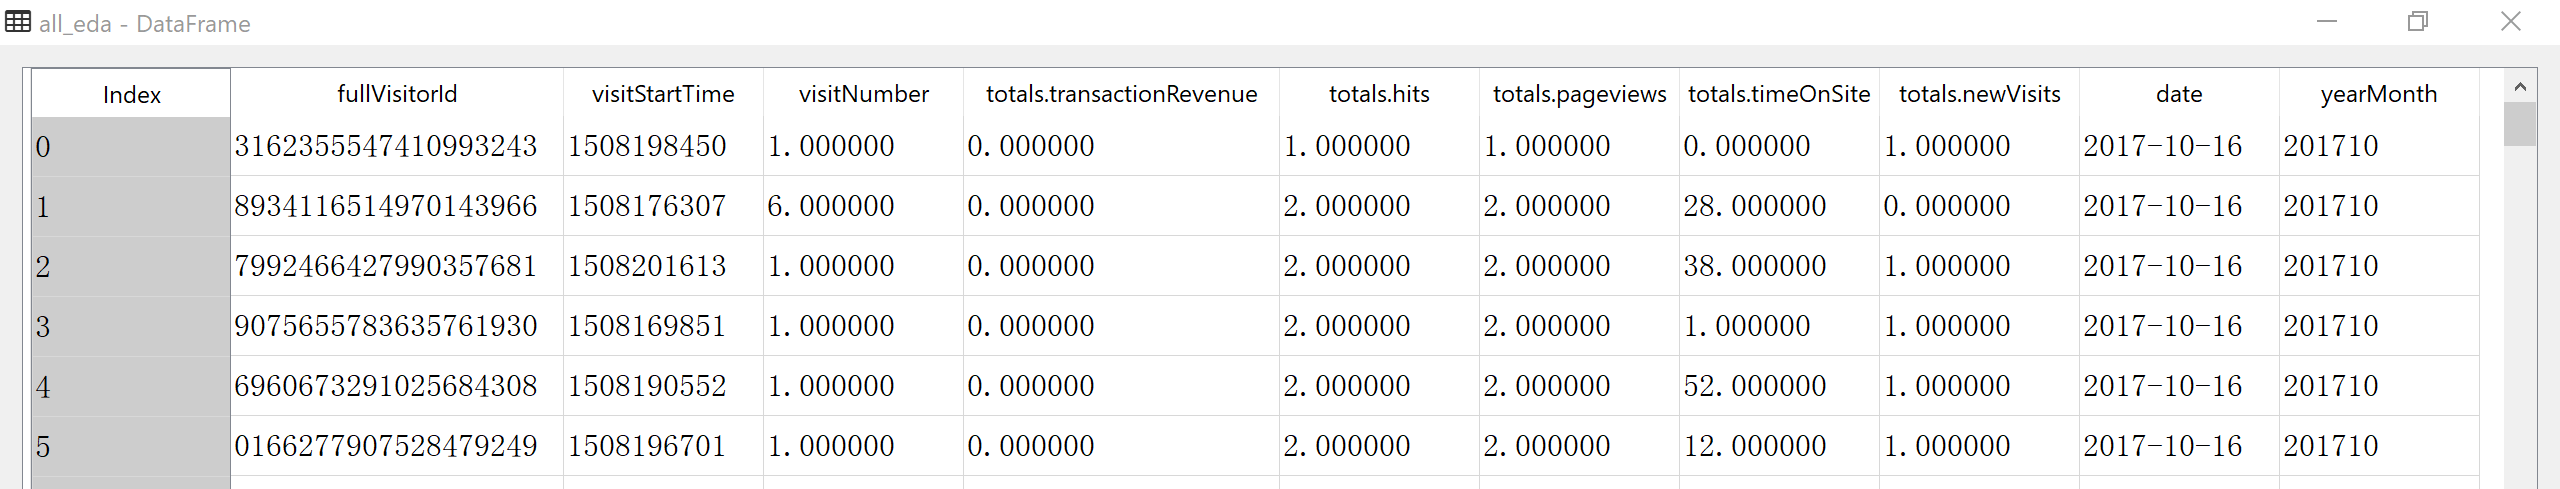Click the yearMonth column header
The height and width of the screenshot is (489, 2560).
[x=2379, y=94]
